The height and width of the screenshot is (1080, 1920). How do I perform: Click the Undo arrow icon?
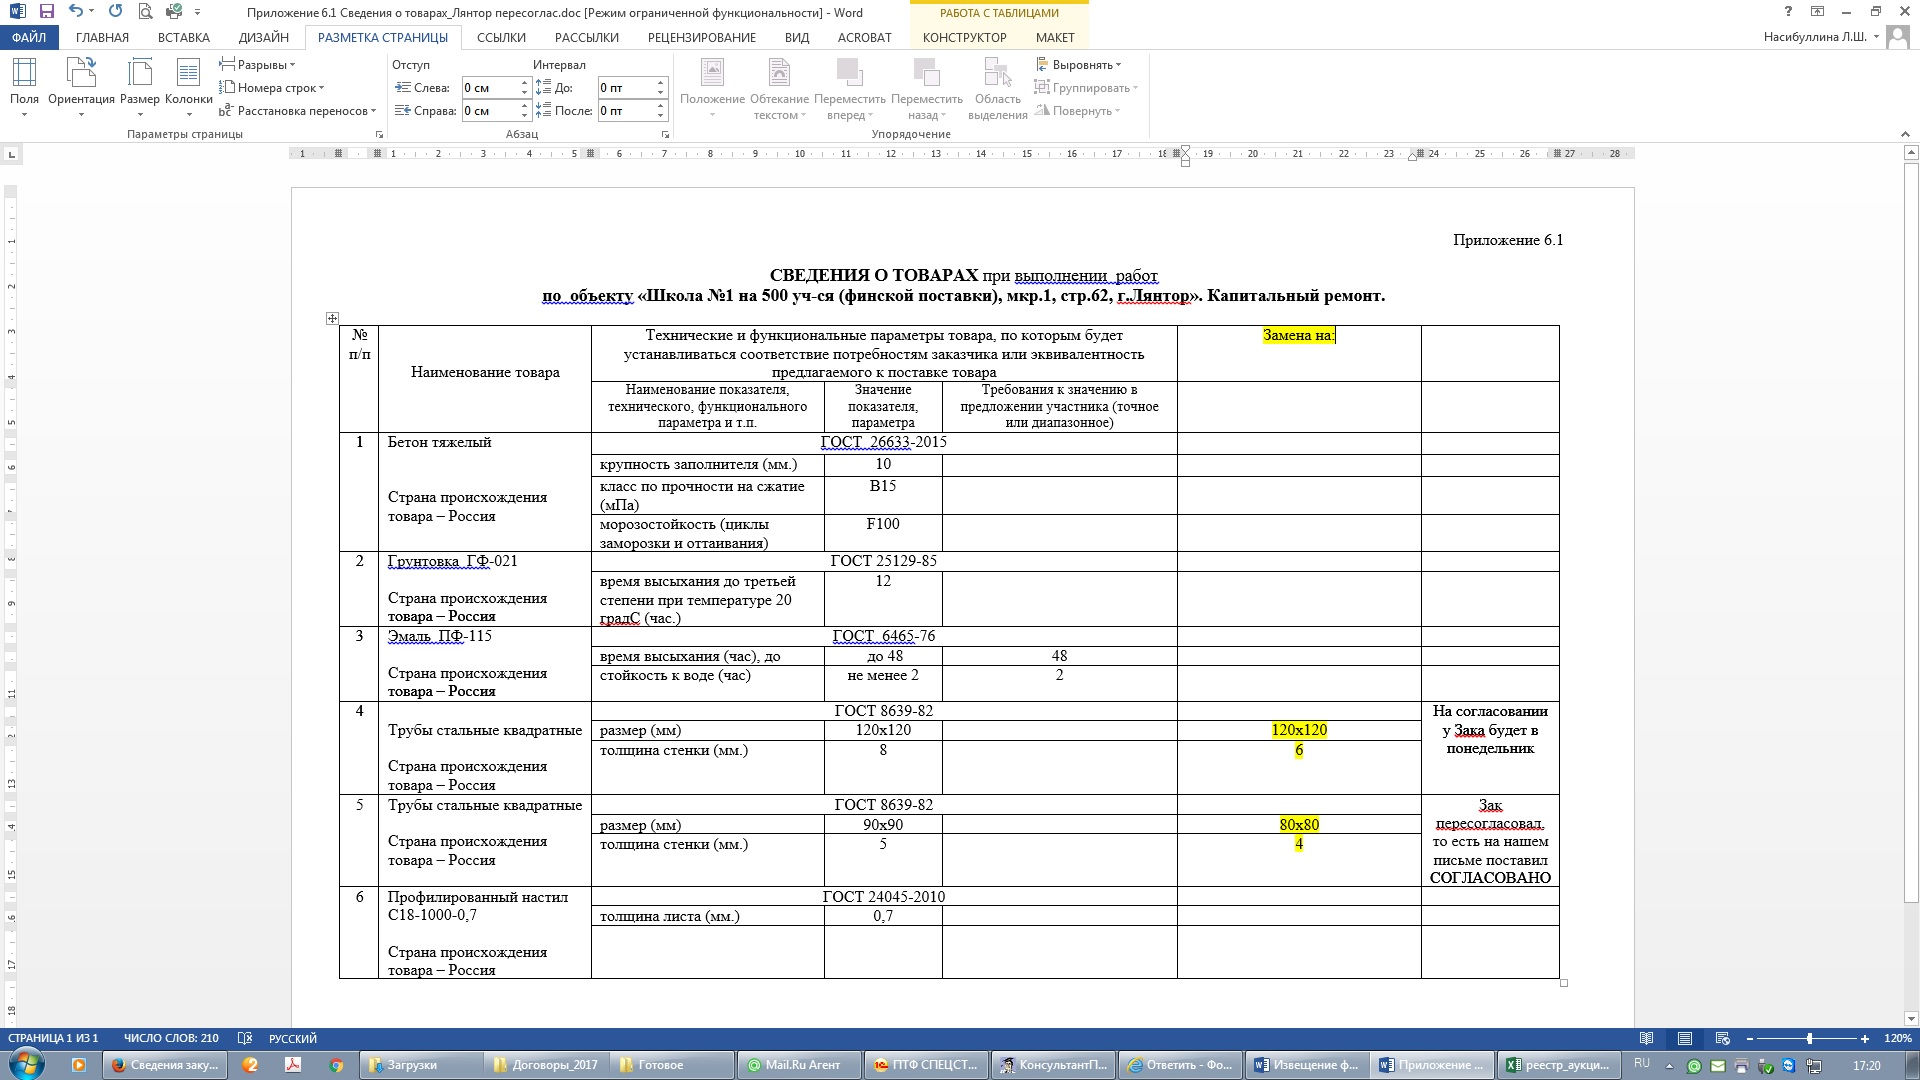click(x=75, y=12)
